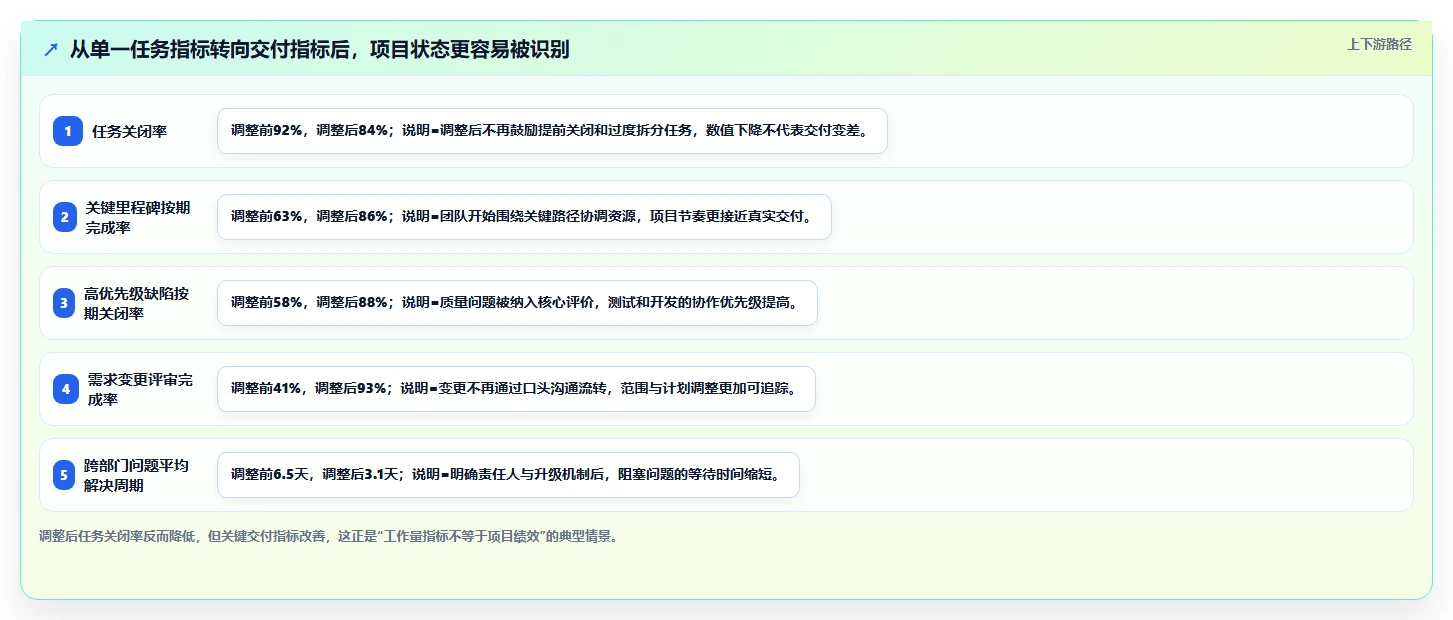This screenshot has height=620, width=1453.
Task: Click the footnote text 调整后任务关闭率反而降低
Action: click(x=331, y=537)
